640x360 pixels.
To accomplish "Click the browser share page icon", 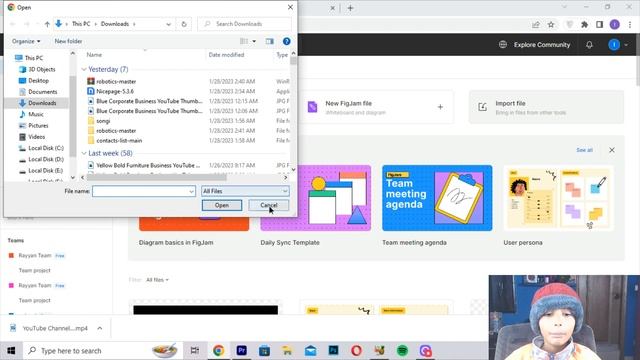I will (x=536, y=24).
